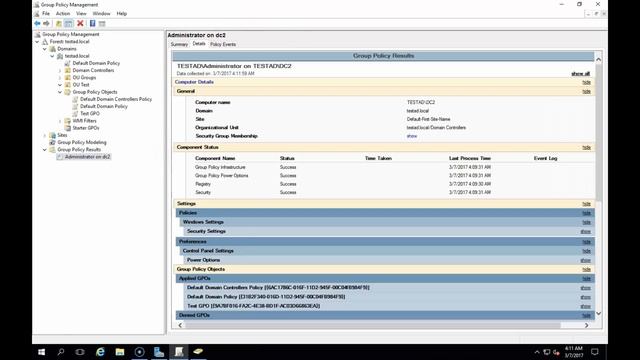The width and height of the screenshot is (640, 360).
Task: Open Server Manager from taskbar
Action: point(159,352)
